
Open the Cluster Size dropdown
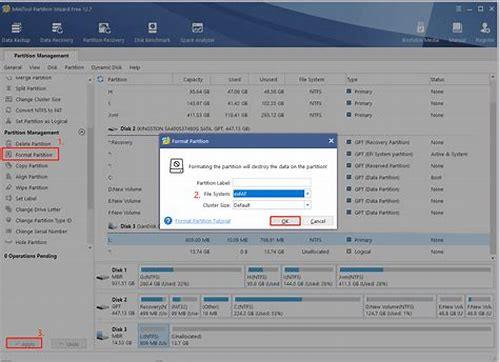click(307, 205)
